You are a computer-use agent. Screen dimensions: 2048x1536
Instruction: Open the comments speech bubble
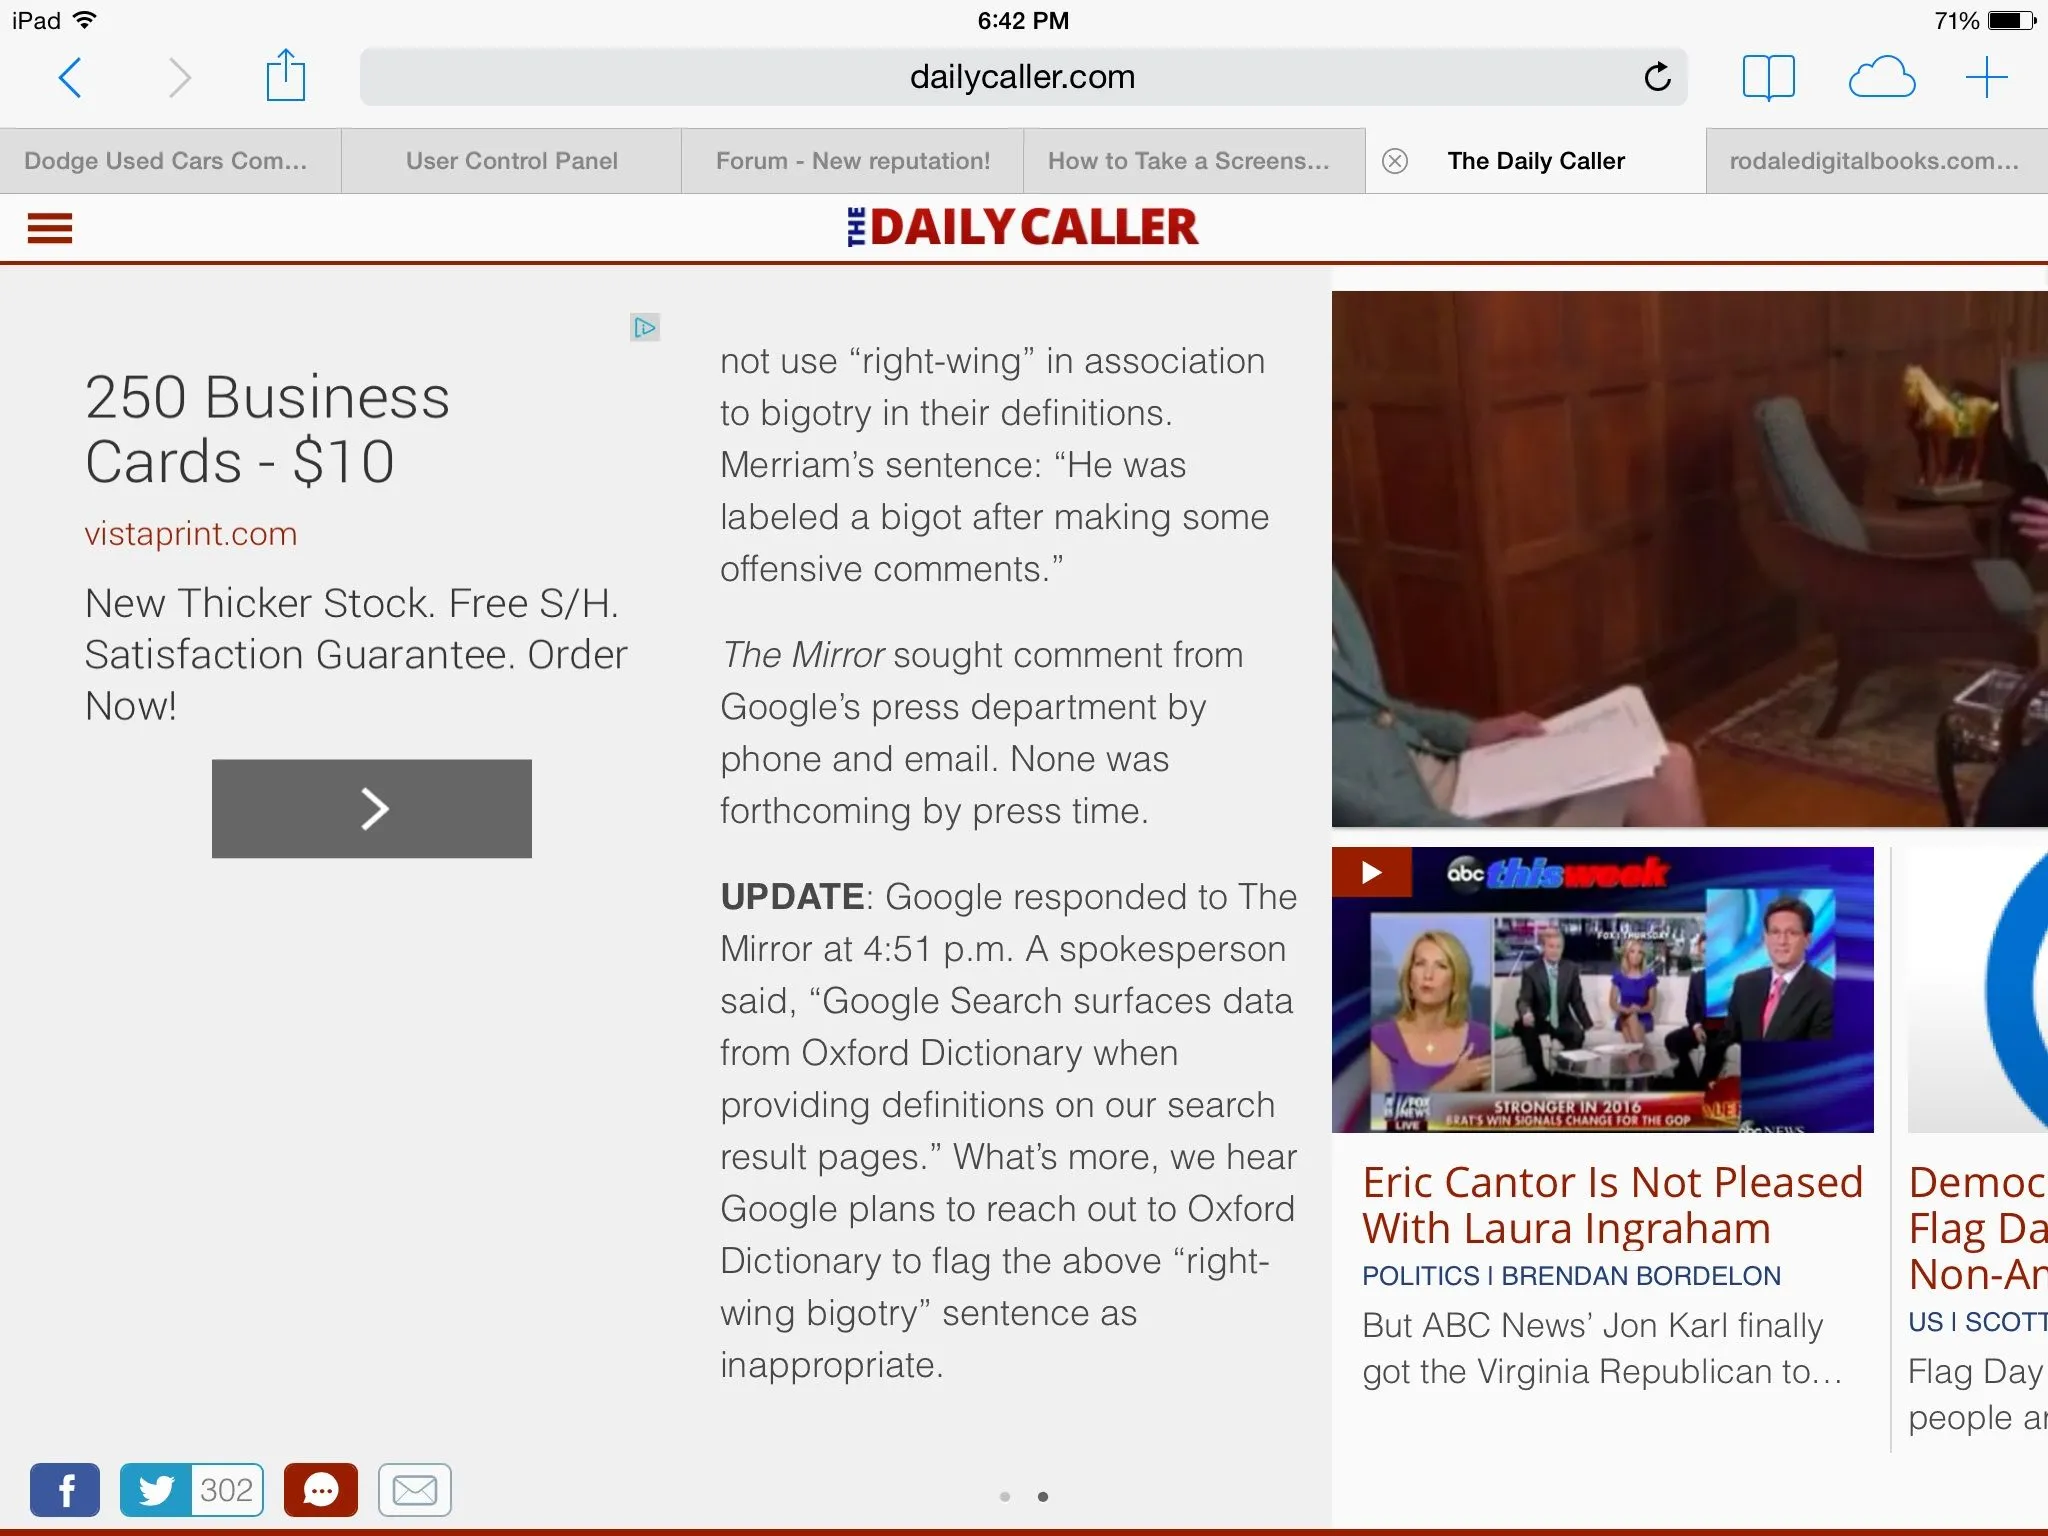[320, 1490]
